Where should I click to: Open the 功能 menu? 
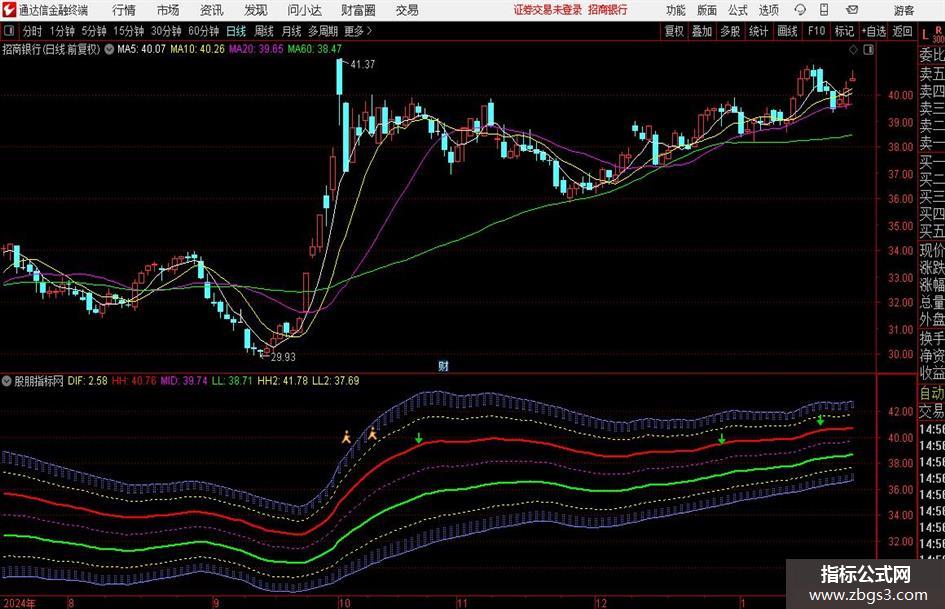point(676,10)
